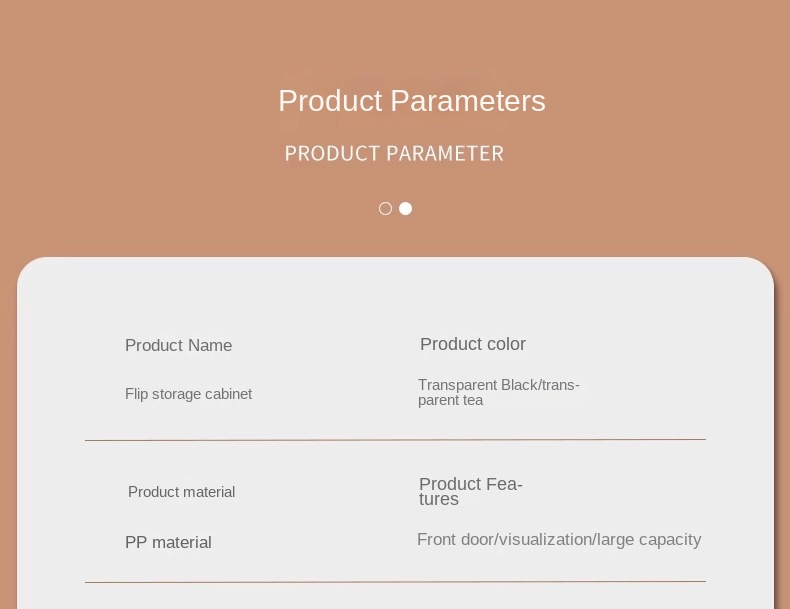Click the 'Product Features' label
The height and width of the screenshot is (609, 790).
(470, 491)
